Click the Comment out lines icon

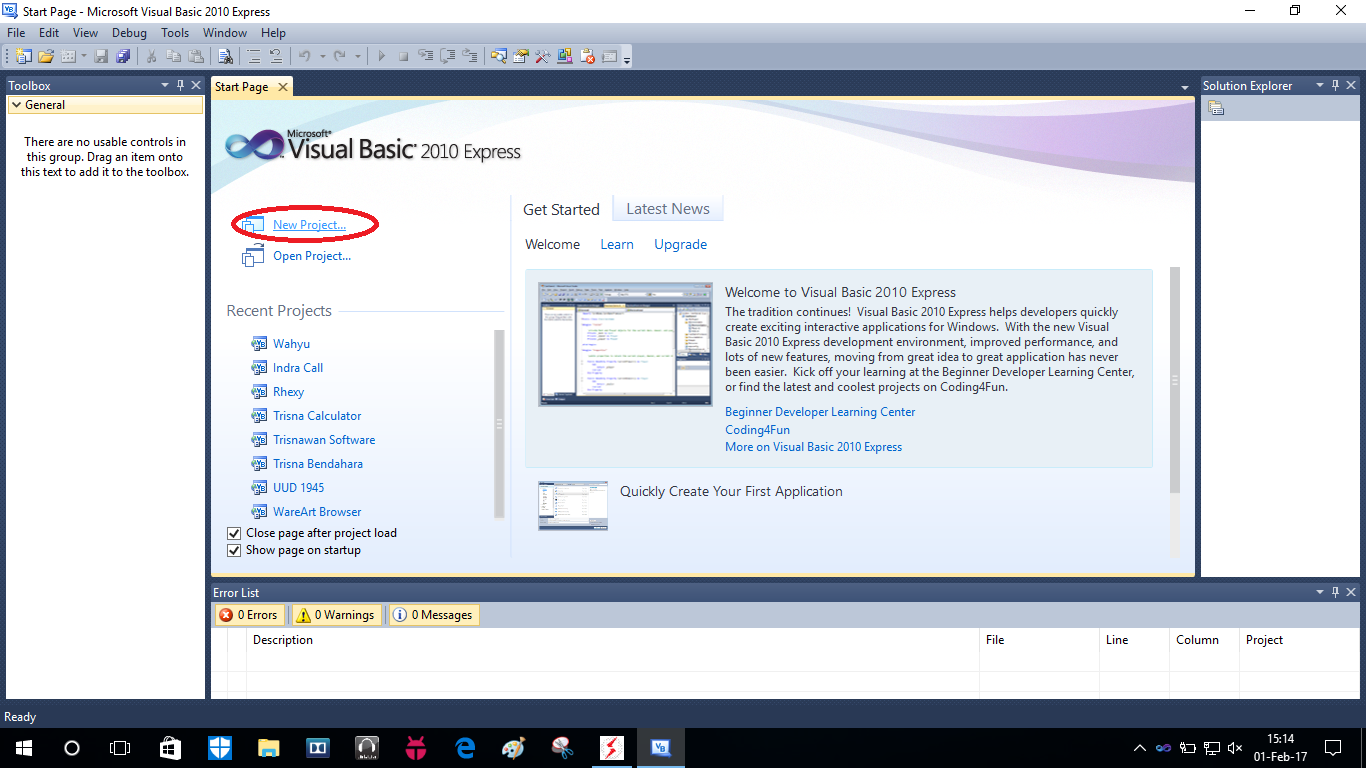pyautogui.click(x=254, y=56)
